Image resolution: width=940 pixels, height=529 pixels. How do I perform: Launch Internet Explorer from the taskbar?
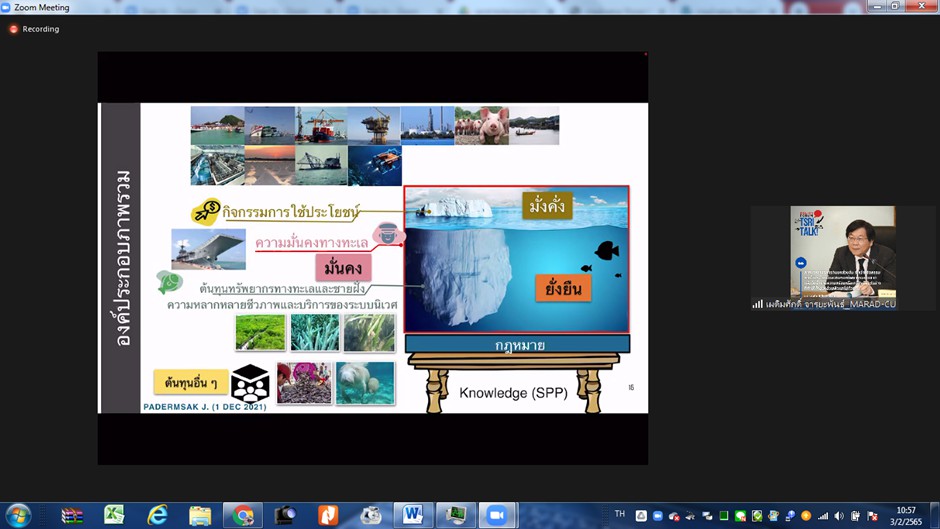coord(157,515)
